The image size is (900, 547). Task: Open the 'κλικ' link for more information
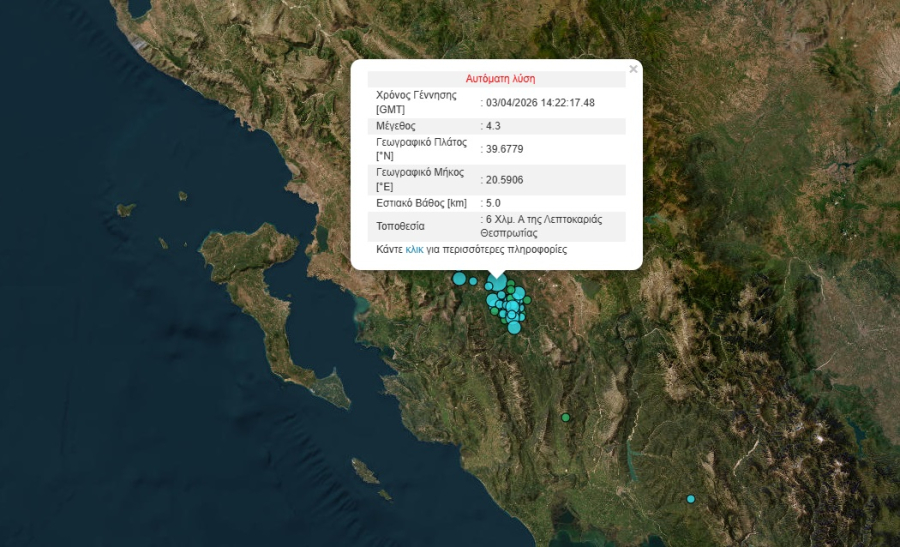click(x=414, y=249)
